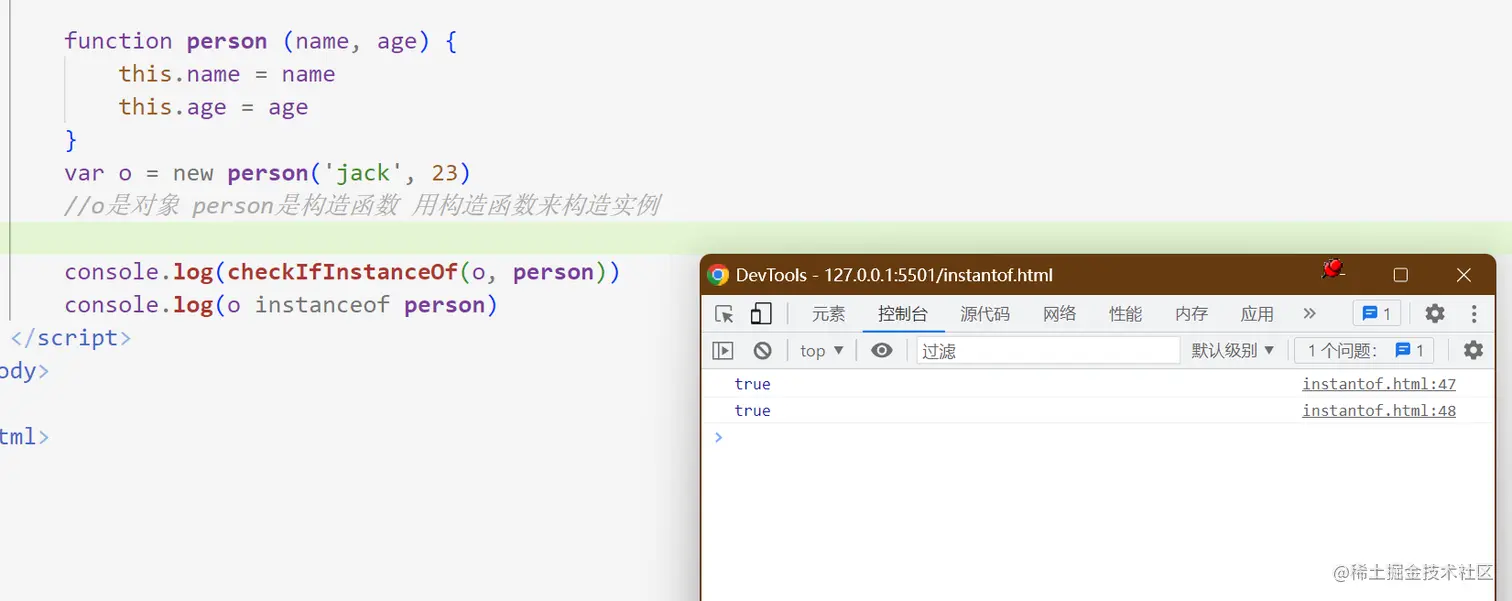
Task: Switch to the 源代码 tab
Action: [985, 314]
